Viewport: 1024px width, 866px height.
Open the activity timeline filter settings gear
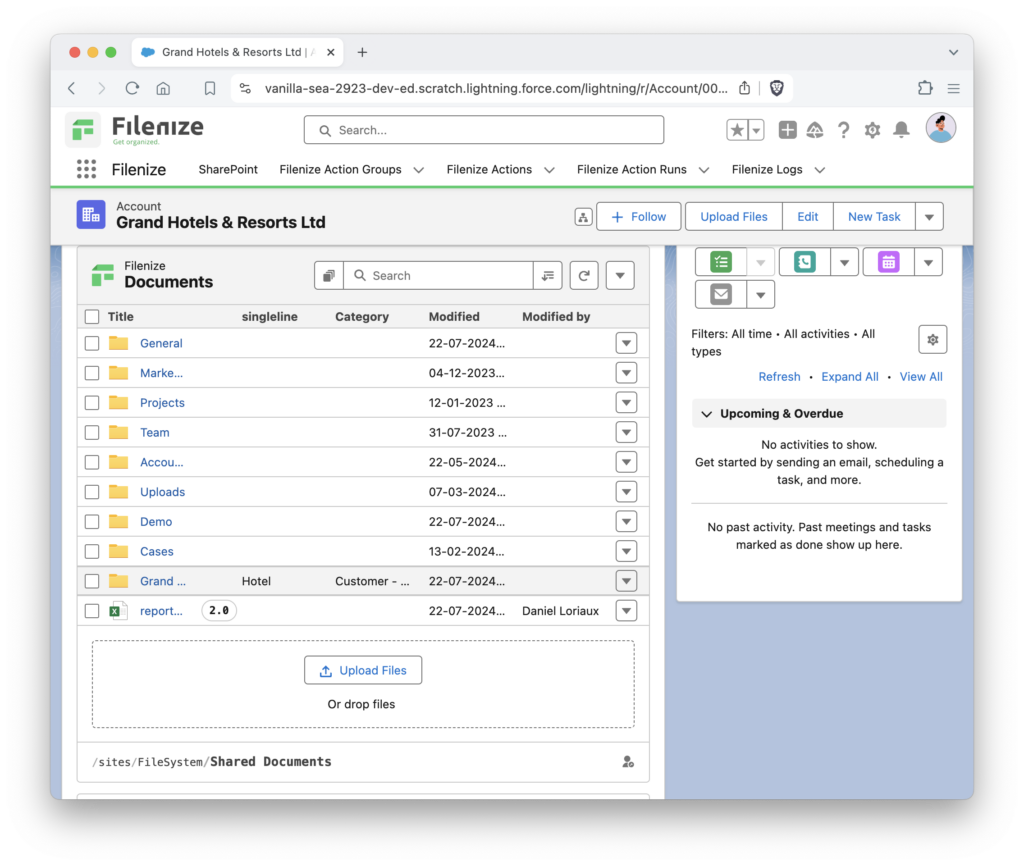click(x=933, y=340)
